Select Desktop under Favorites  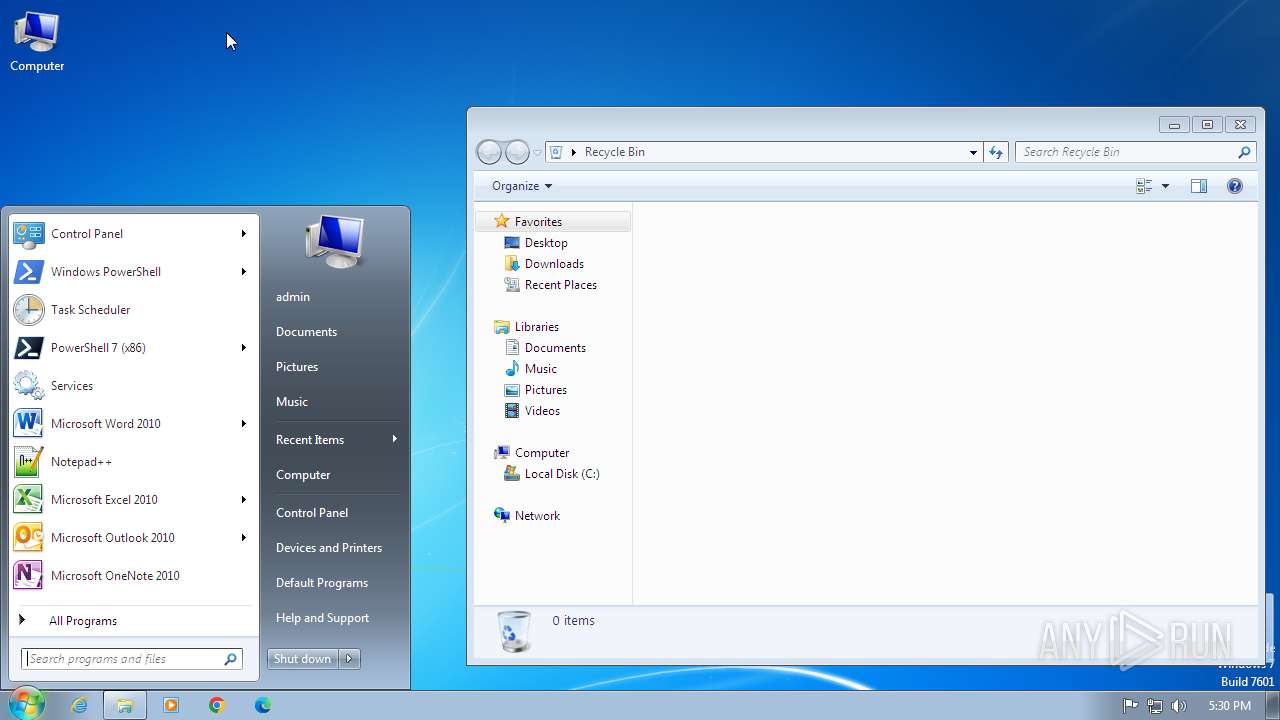click(546, 243)
